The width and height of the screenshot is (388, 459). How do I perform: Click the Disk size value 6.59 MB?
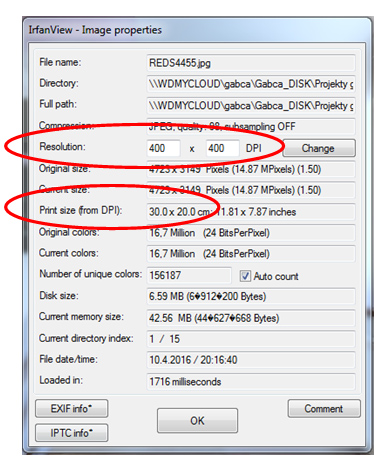pos(251,296)
